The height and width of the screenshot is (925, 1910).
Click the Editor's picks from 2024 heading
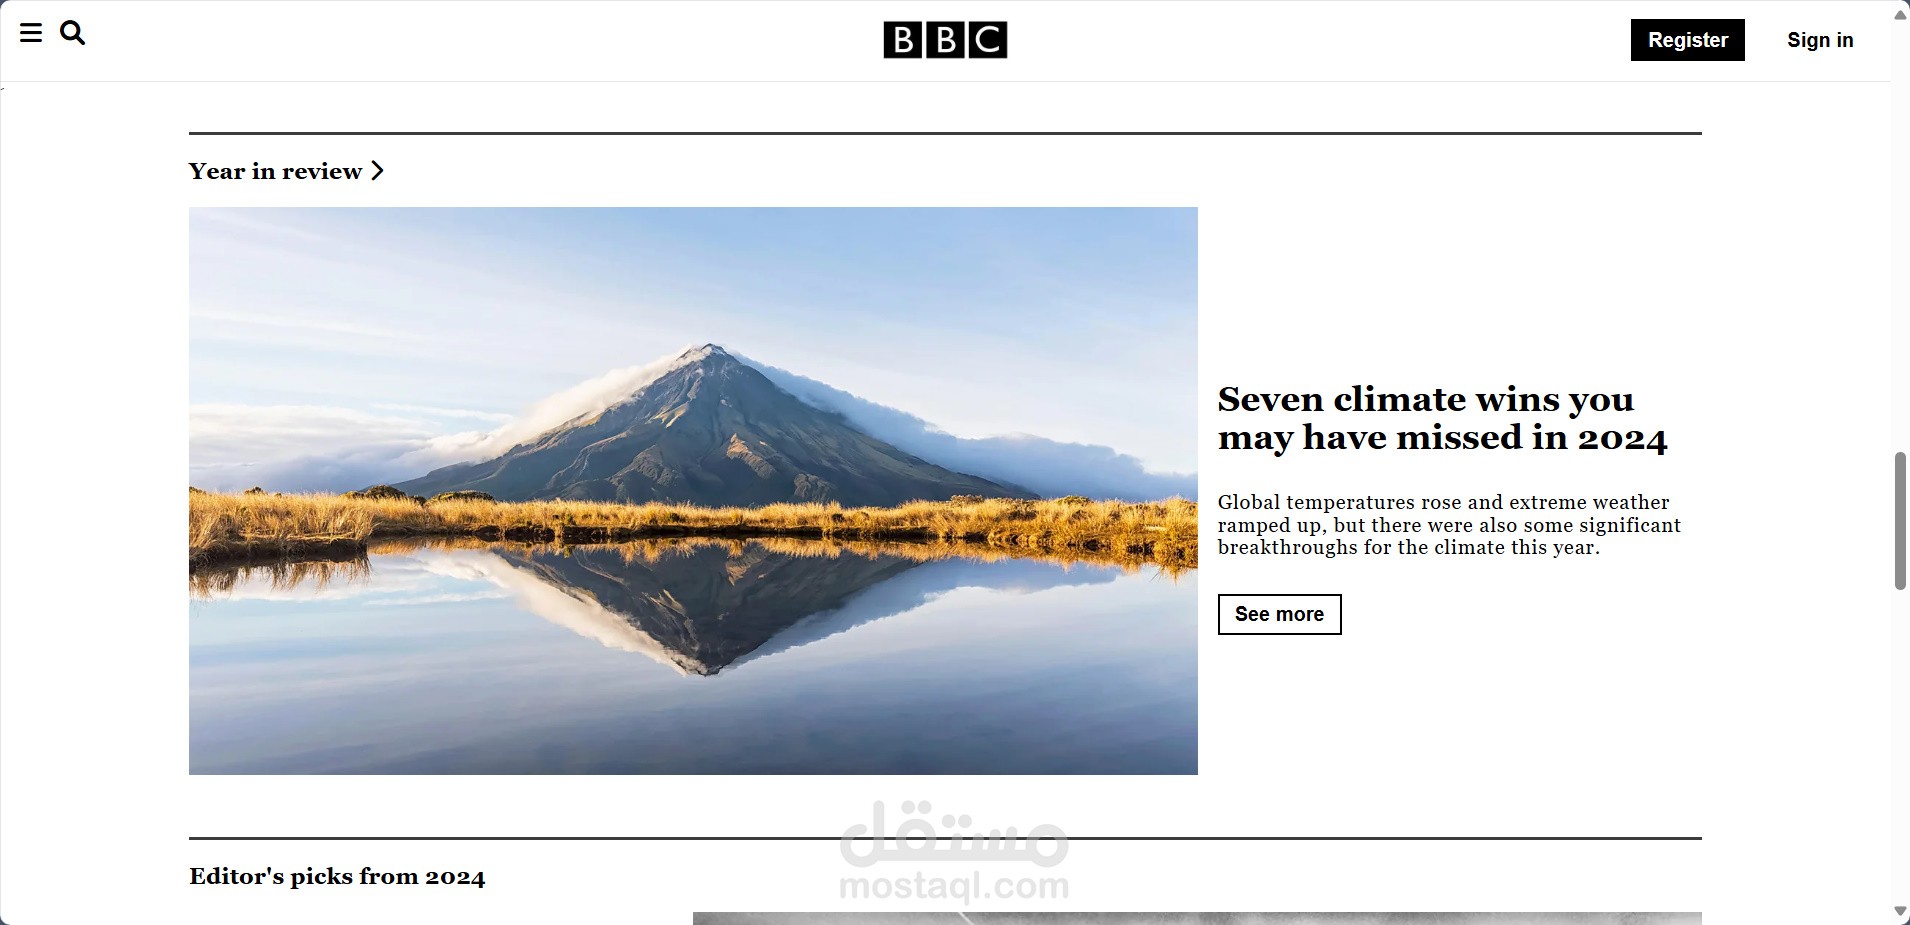pyautogui.click(x=337, y=877)
